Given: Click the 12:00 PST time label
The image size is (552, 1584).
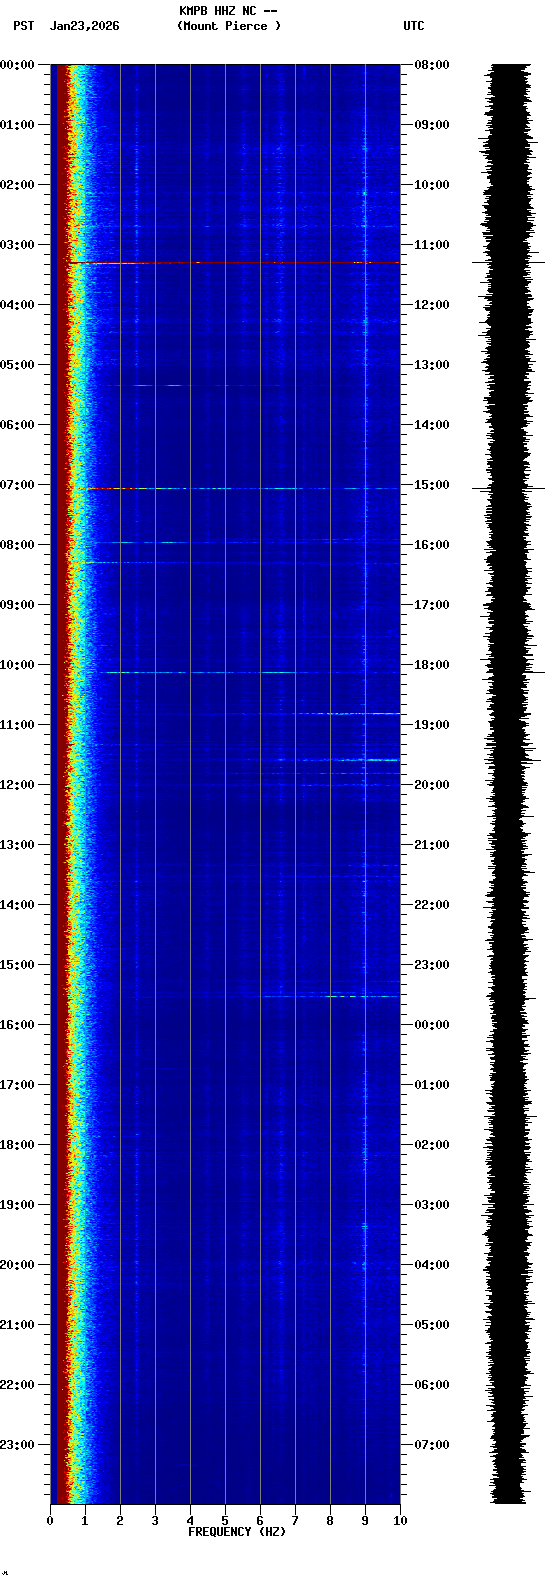Looking at the screenshot, I should pos(18,785).
